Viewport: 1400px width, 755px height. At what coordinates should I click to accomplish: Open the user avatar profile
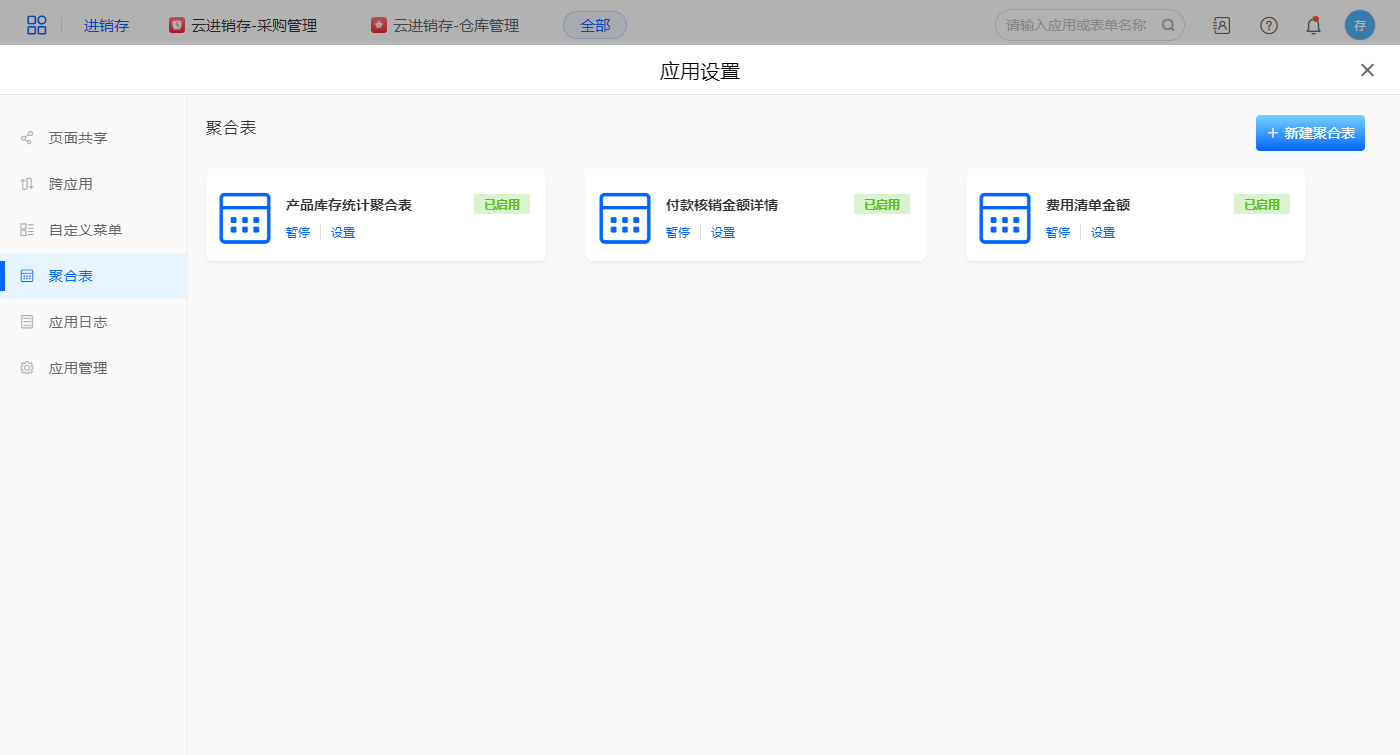click(1359, 26)
